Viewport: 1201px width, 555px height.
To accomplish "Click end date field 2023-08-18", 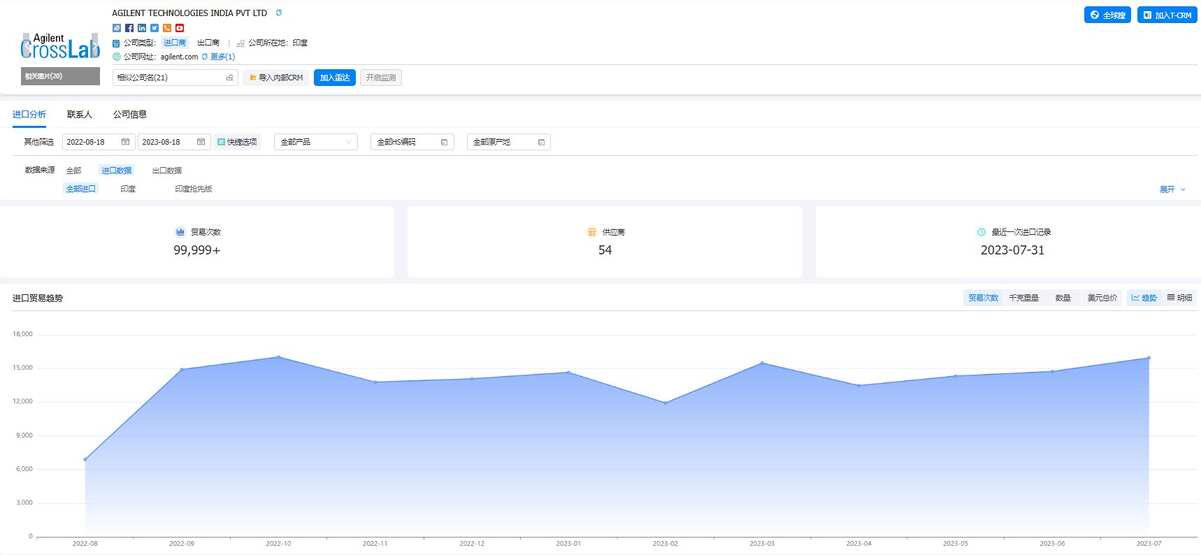I will (174, 142).
